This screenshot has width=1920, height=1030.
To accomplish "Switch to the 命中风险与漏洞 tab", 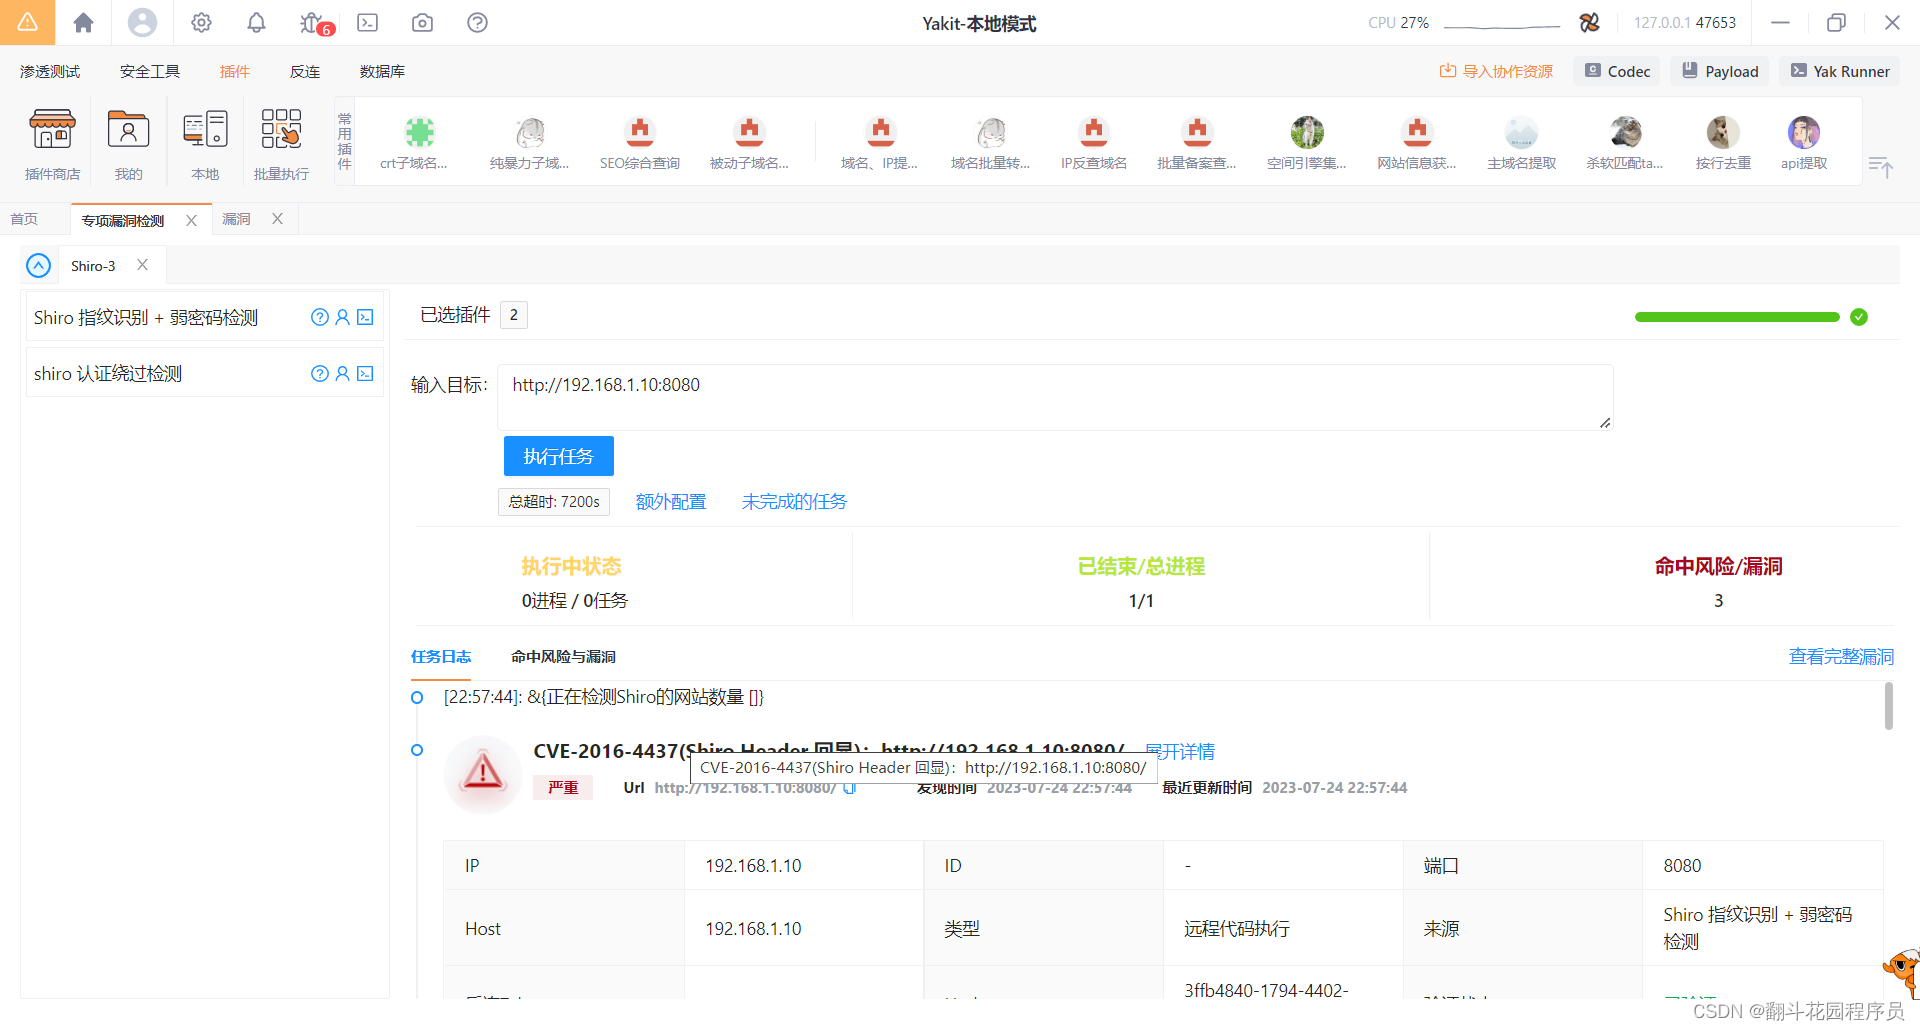I will pos(563,657).
